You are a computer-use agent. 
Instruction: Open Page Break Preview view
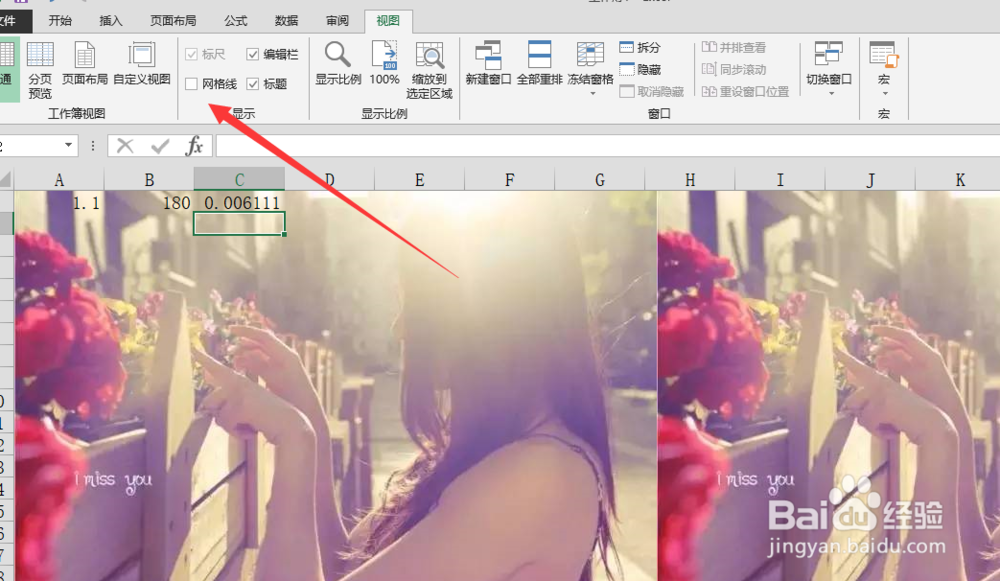click(x=40, y=69)
